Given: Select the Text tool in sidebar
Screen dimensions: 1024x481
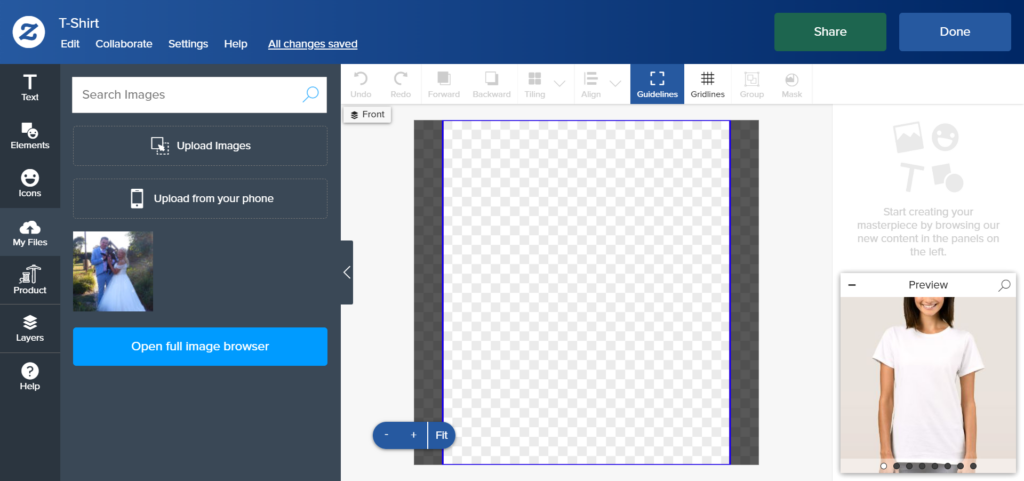Looking at the screenshot, I should (x=30, y=87).
